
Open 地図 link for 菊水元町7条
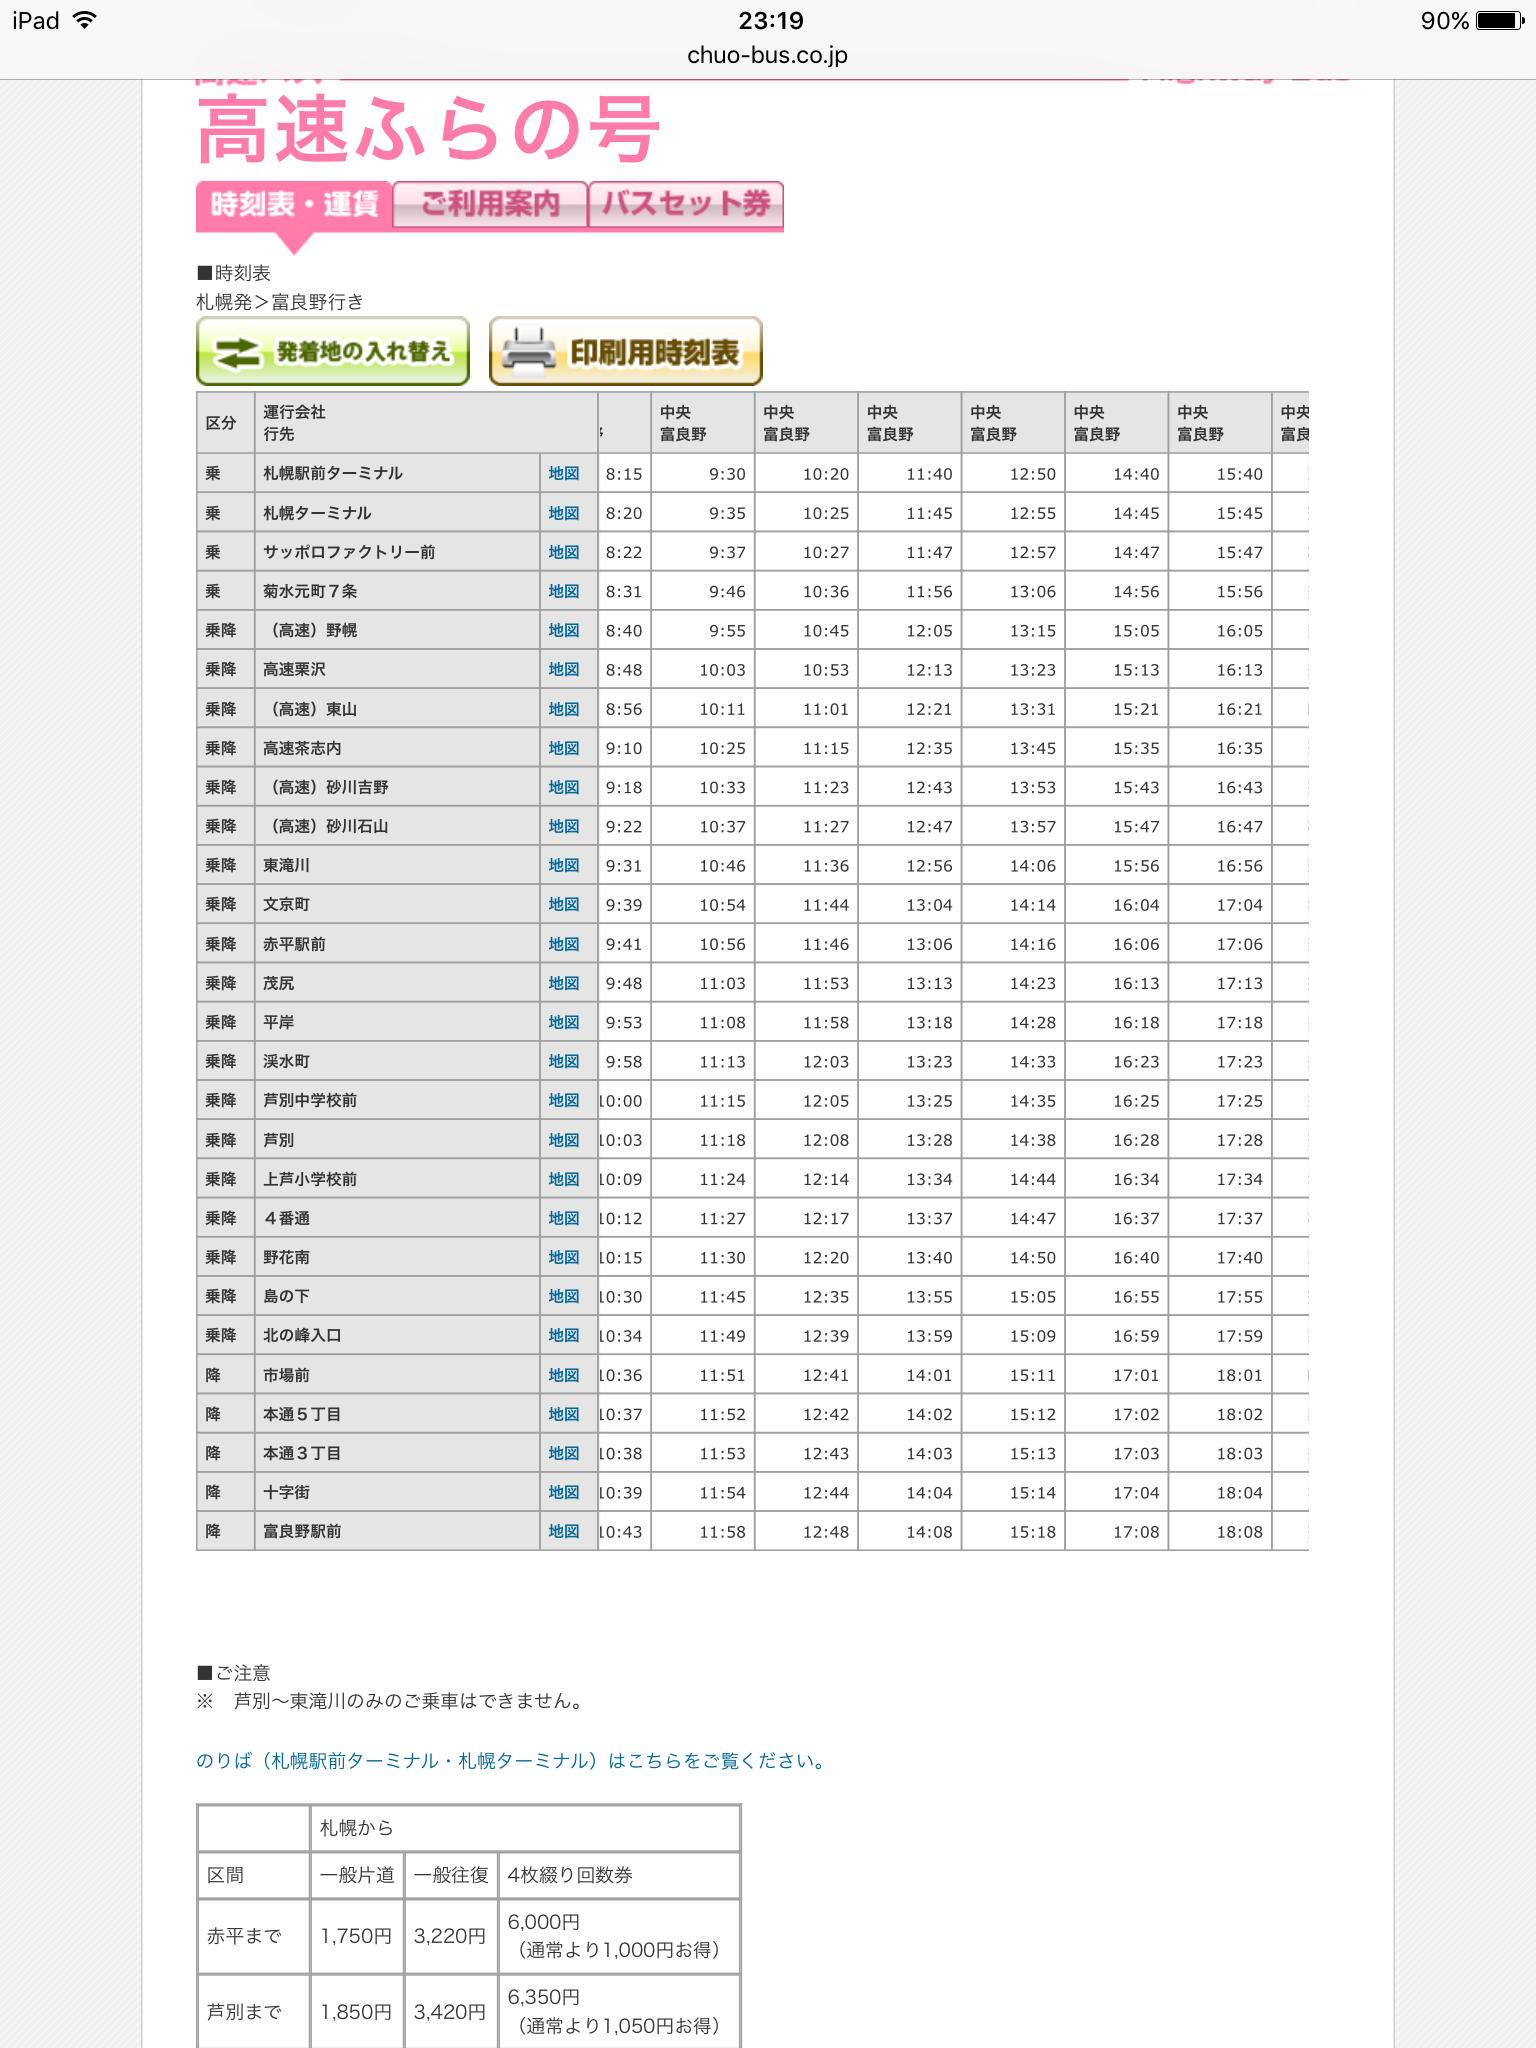564,591
